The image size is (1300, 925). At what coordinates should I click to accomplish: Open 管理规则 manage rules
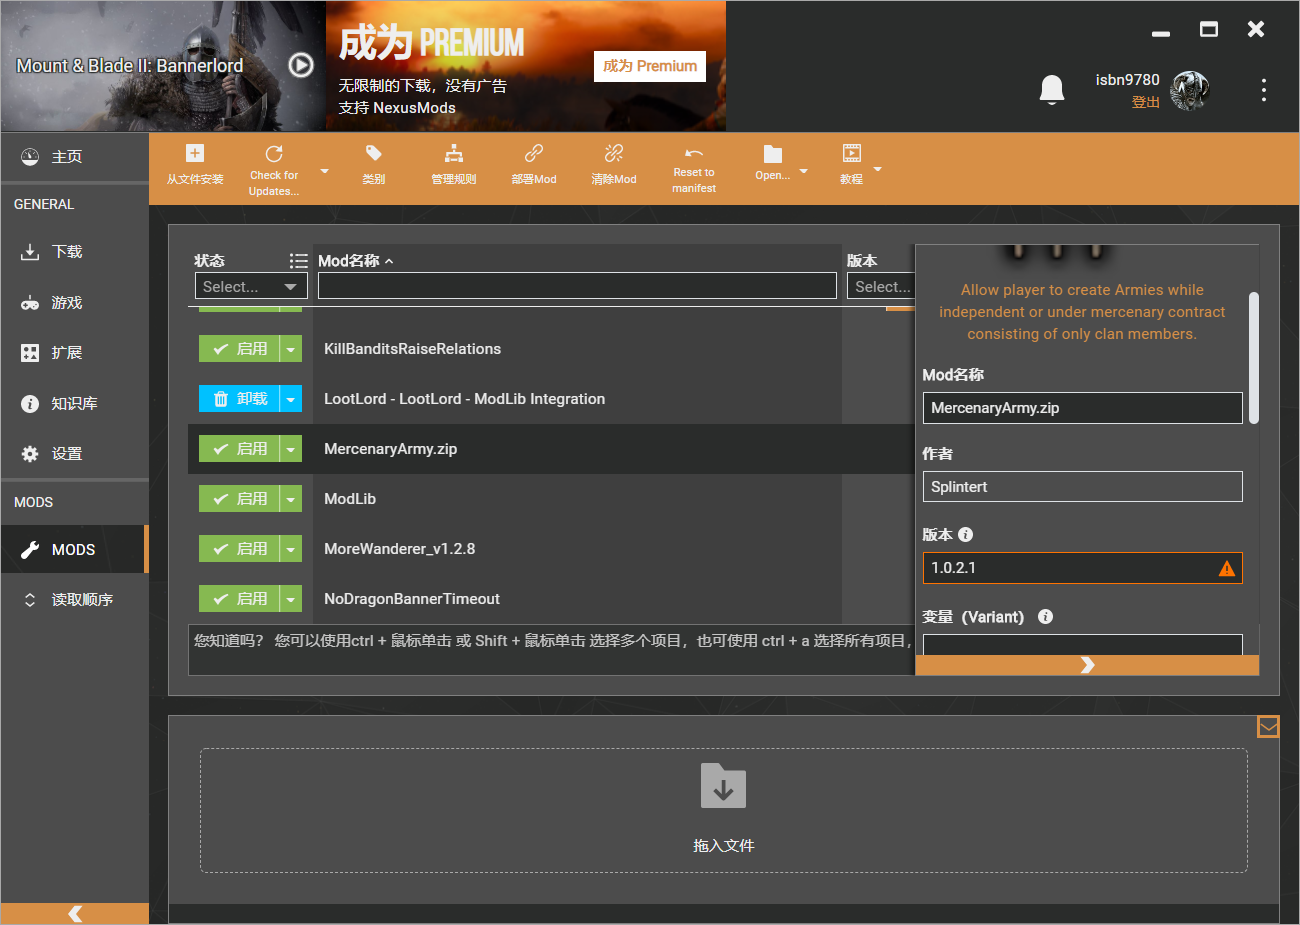point(454,166)
